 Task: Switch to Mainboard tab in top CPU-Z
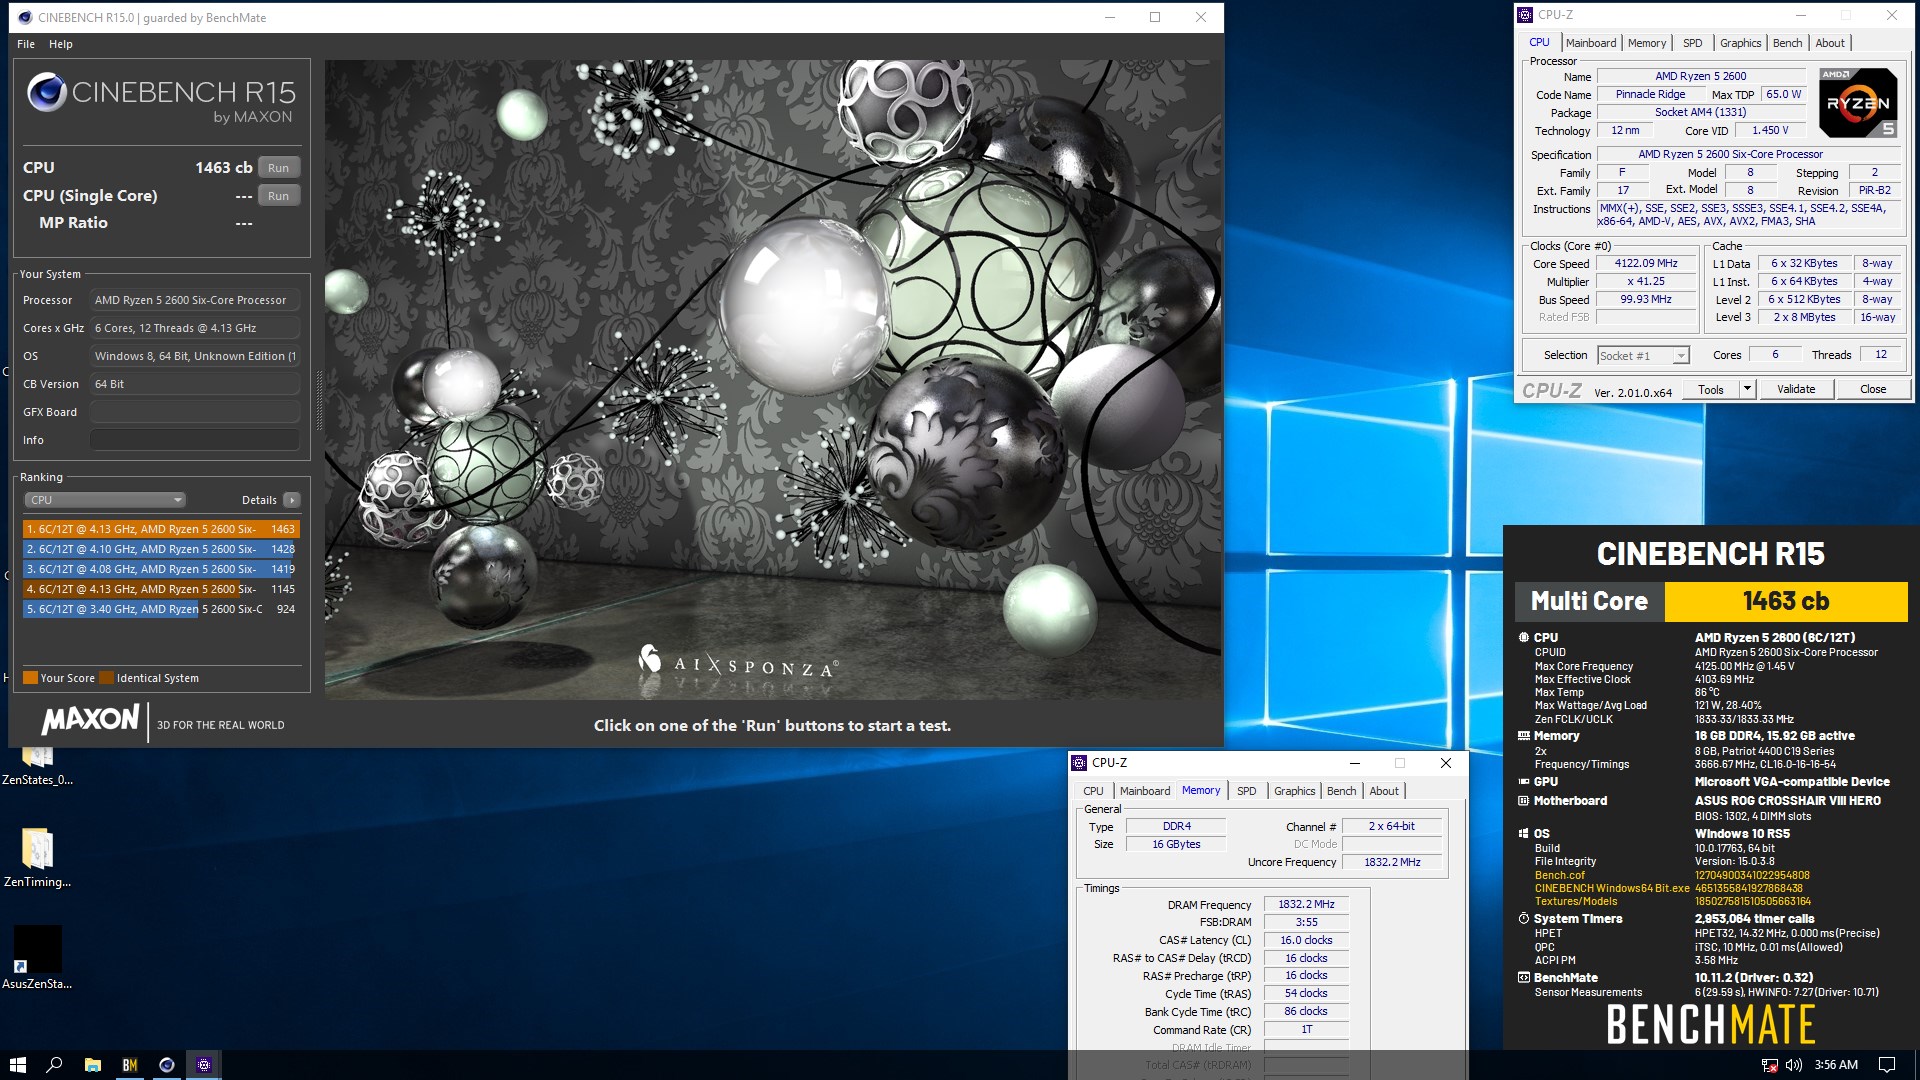click(x=1591, y=43)
